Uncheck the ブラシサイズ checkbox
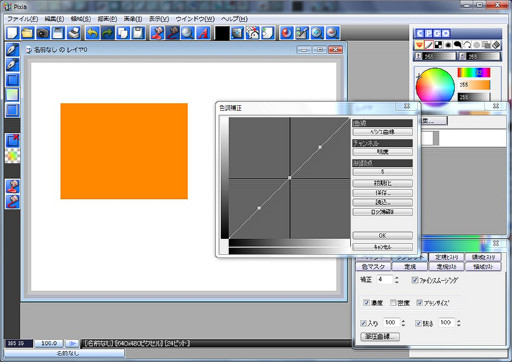The image size is (512, 362). [420, 303]
